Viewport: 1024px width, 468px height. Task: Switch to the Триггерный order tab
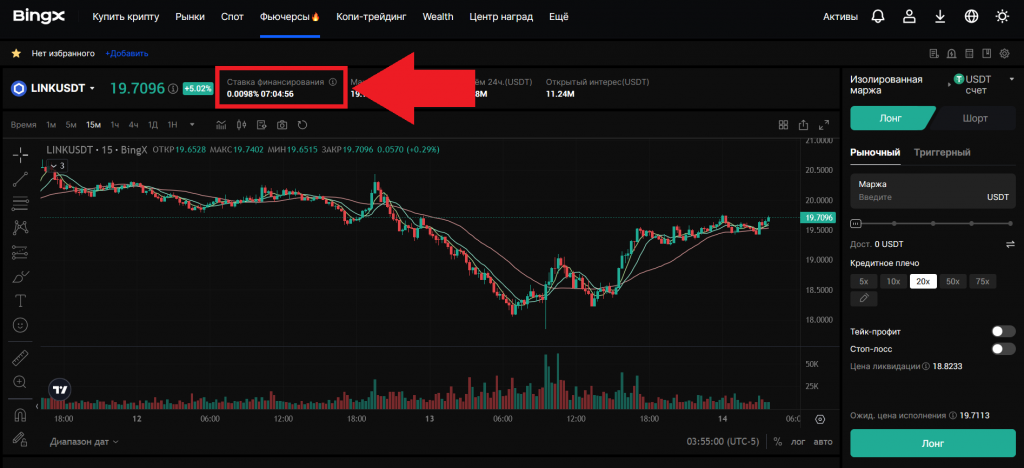[944, 152]
